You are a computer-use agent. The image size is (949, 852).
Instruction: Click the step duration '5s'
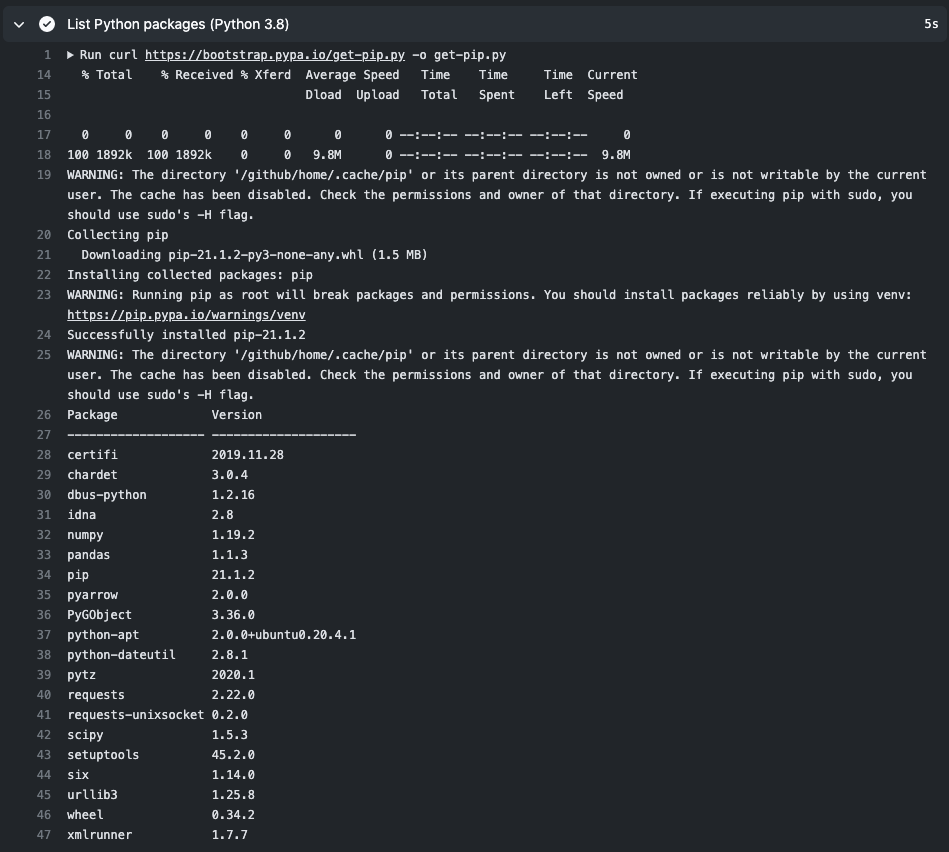click(931, 24)
